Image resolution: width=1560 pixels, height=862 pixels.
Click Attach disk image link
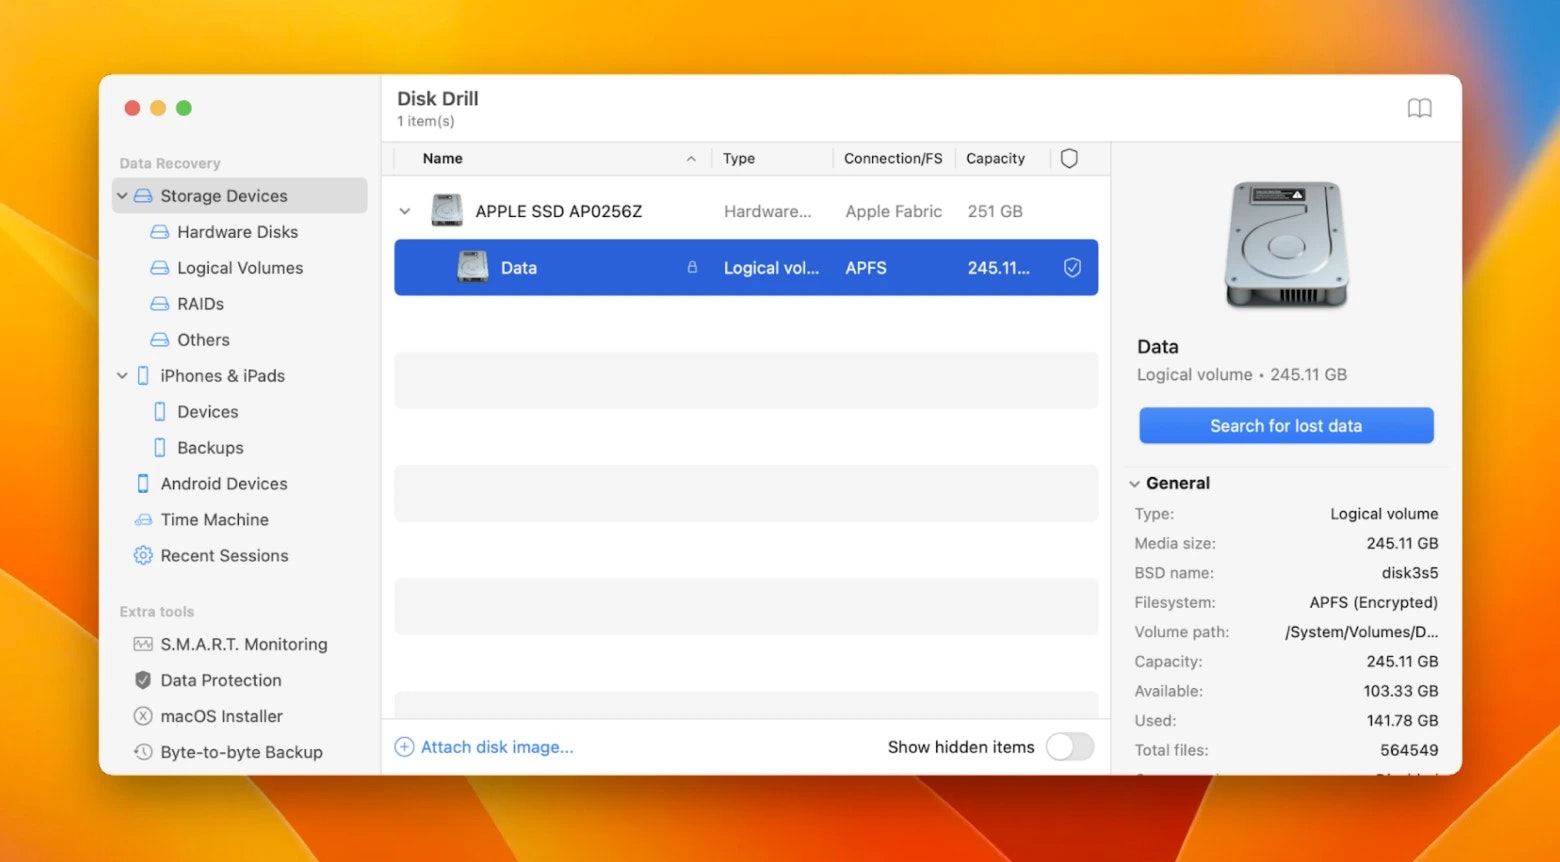tap(497, 747)
